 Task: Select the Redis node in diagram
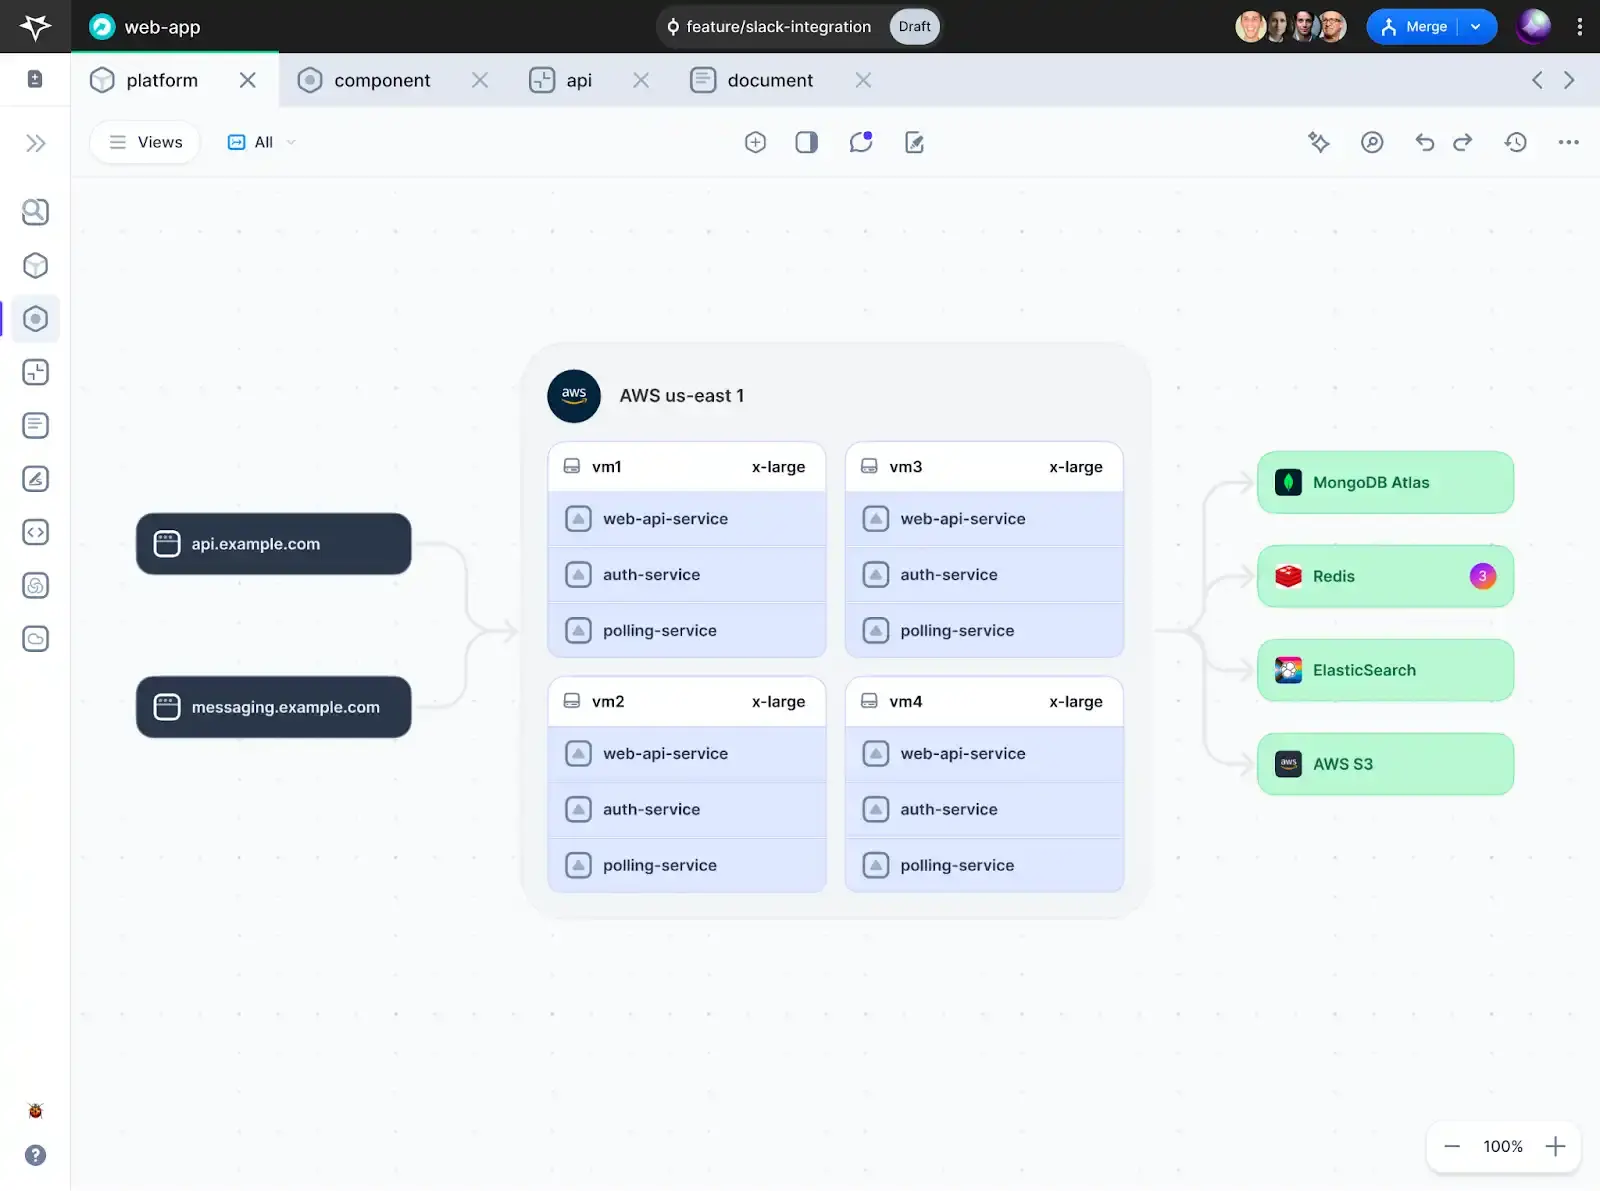click(1384, 576)
